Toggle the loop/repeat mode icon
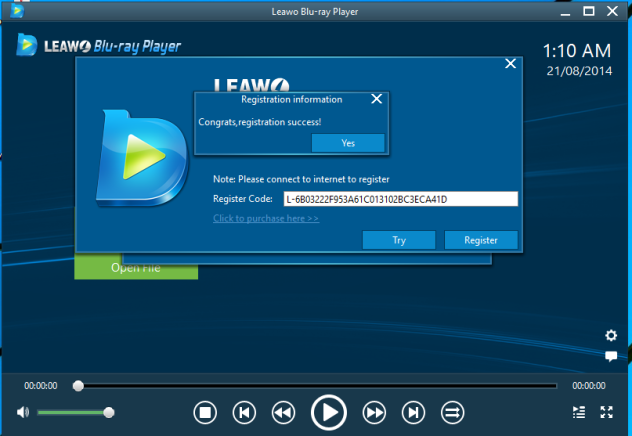 click(452, 413)
